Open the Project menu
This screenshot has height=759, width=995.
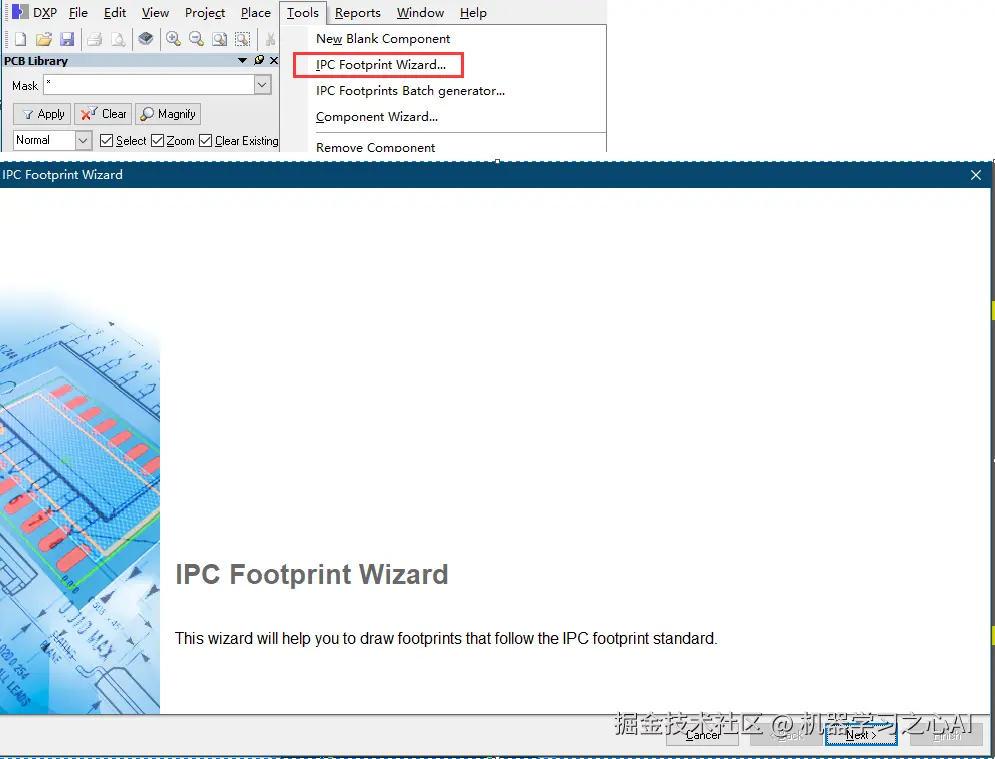[x=205, y=13]
